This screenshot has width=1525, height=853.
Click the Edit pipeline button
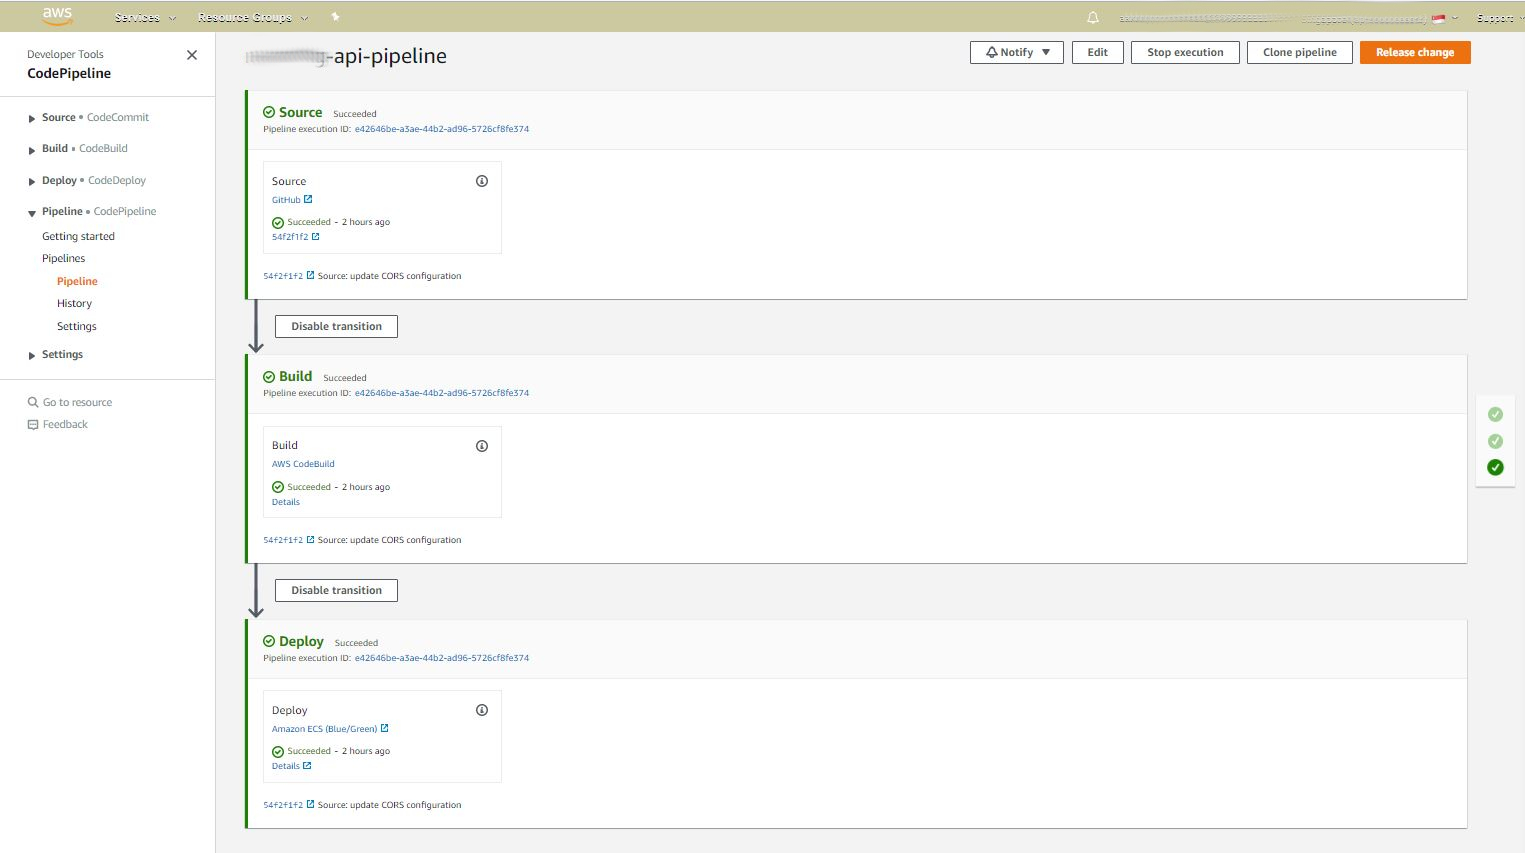point(1098,52)
